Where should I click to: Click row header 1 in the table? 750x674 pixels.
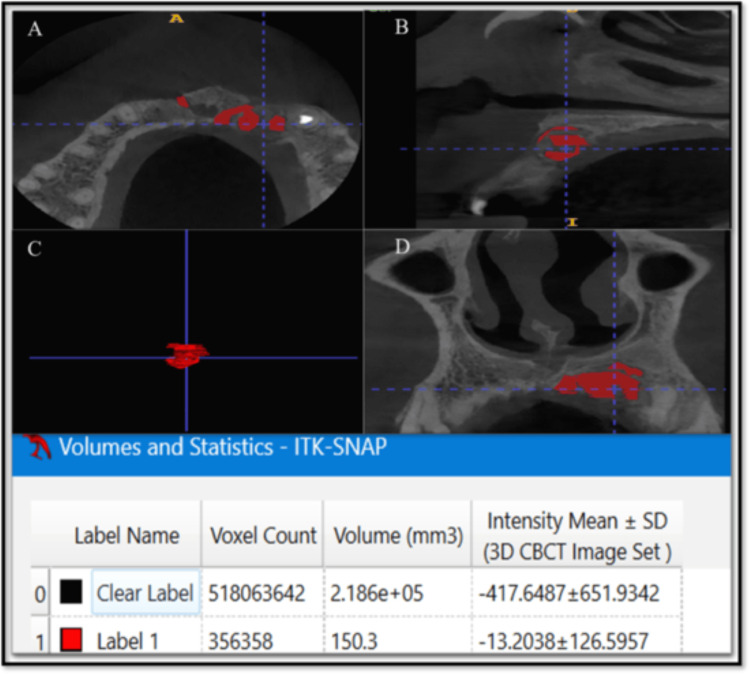point(40,641)
